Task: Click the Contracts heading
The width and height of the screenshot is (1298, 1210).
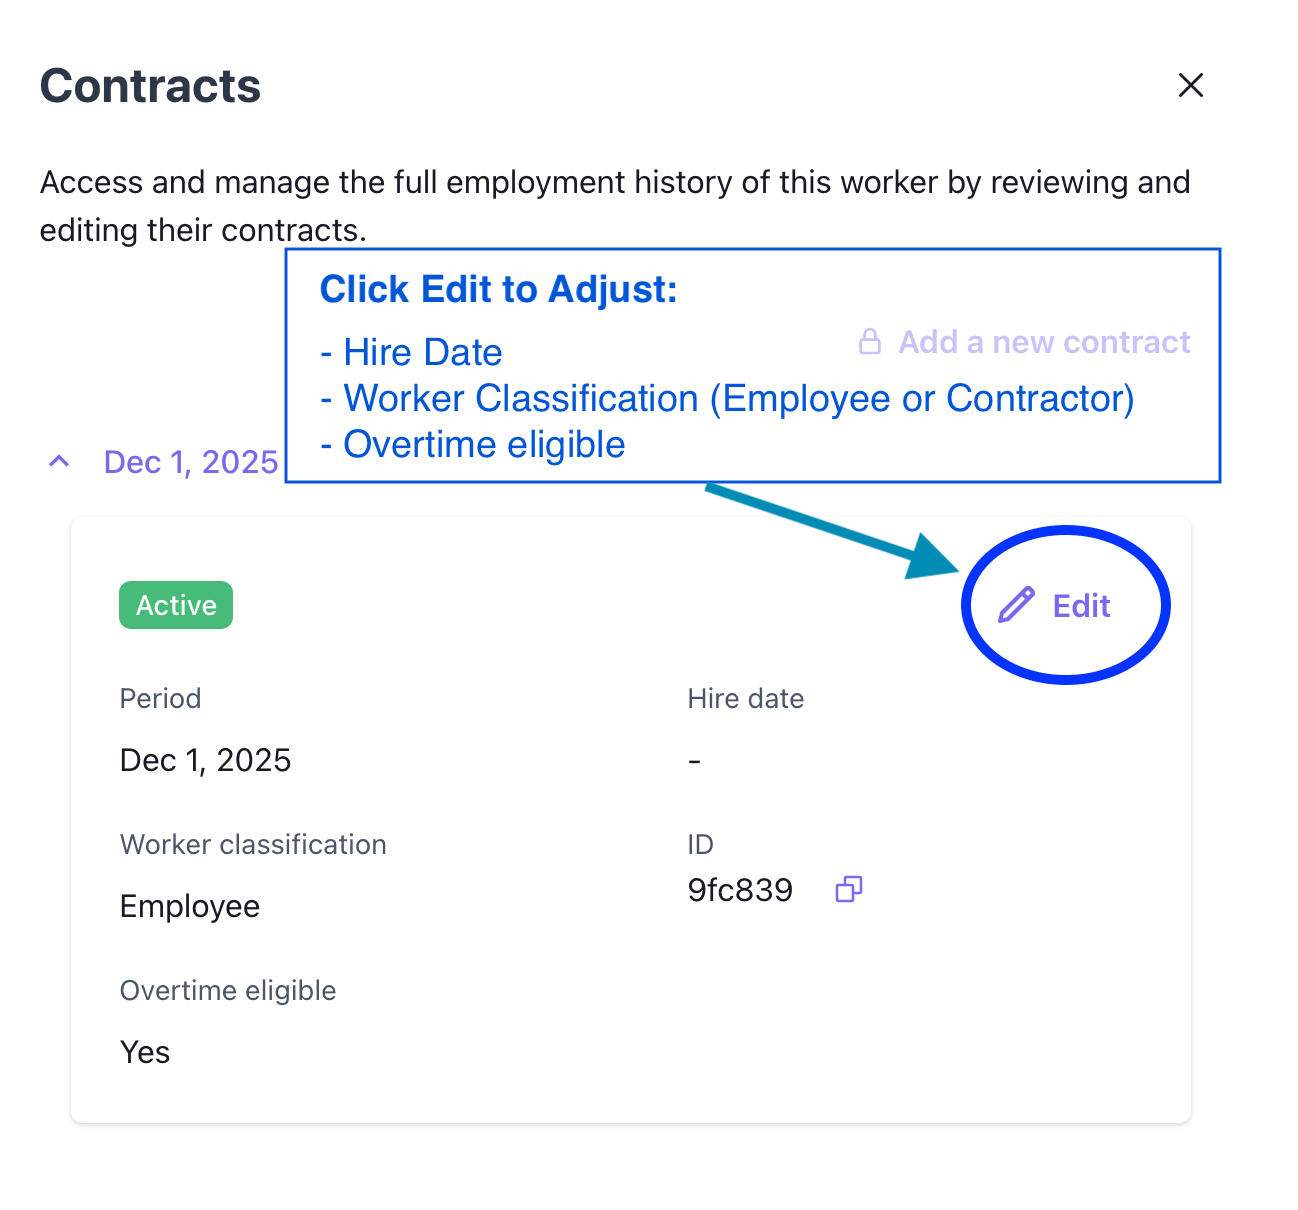Action: tap(150, 86)
